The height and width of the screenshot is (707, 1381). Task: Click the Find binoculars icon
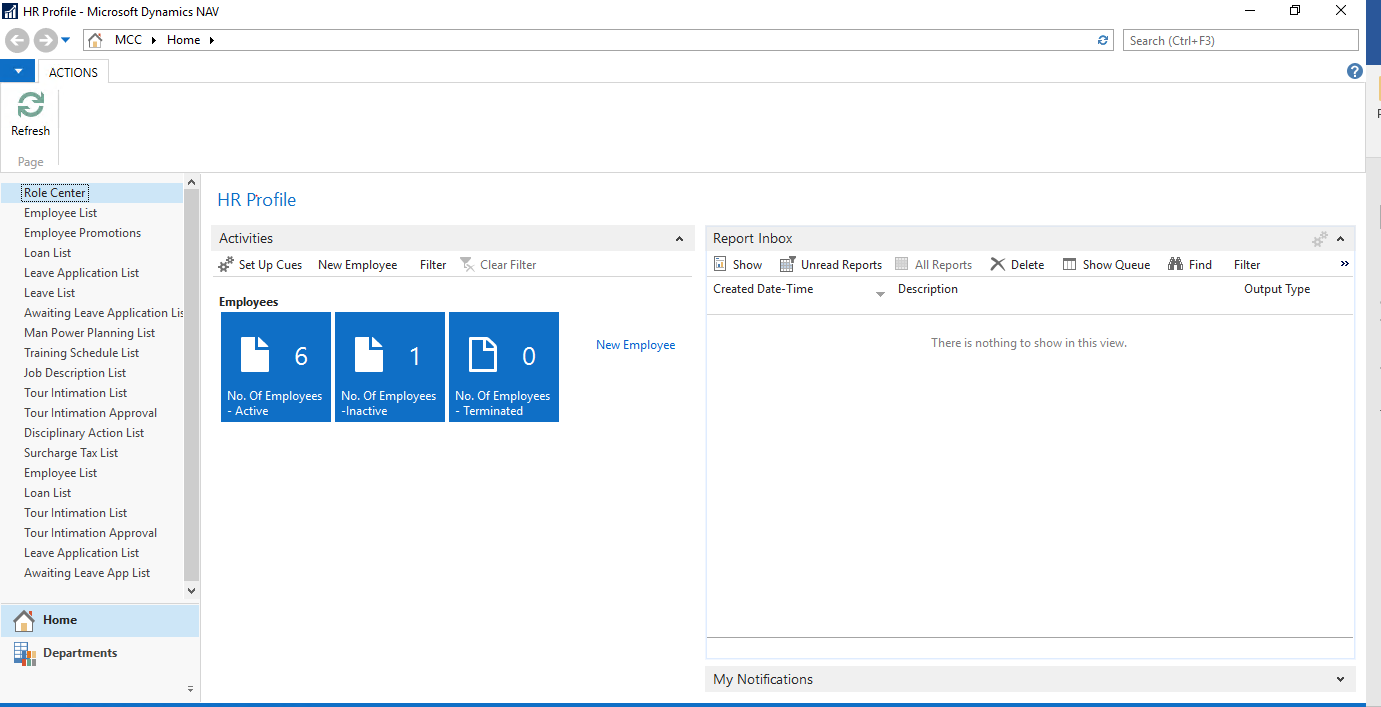1175,265
